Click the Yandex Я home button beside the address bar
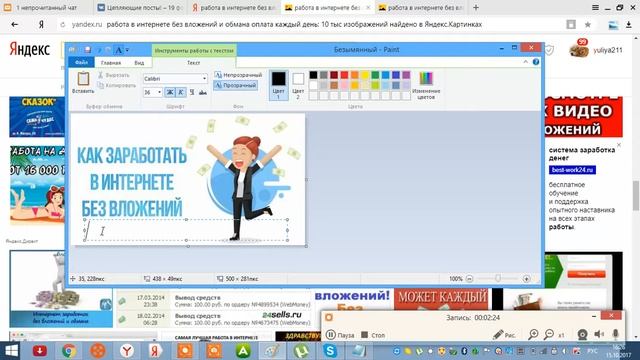 41,24
